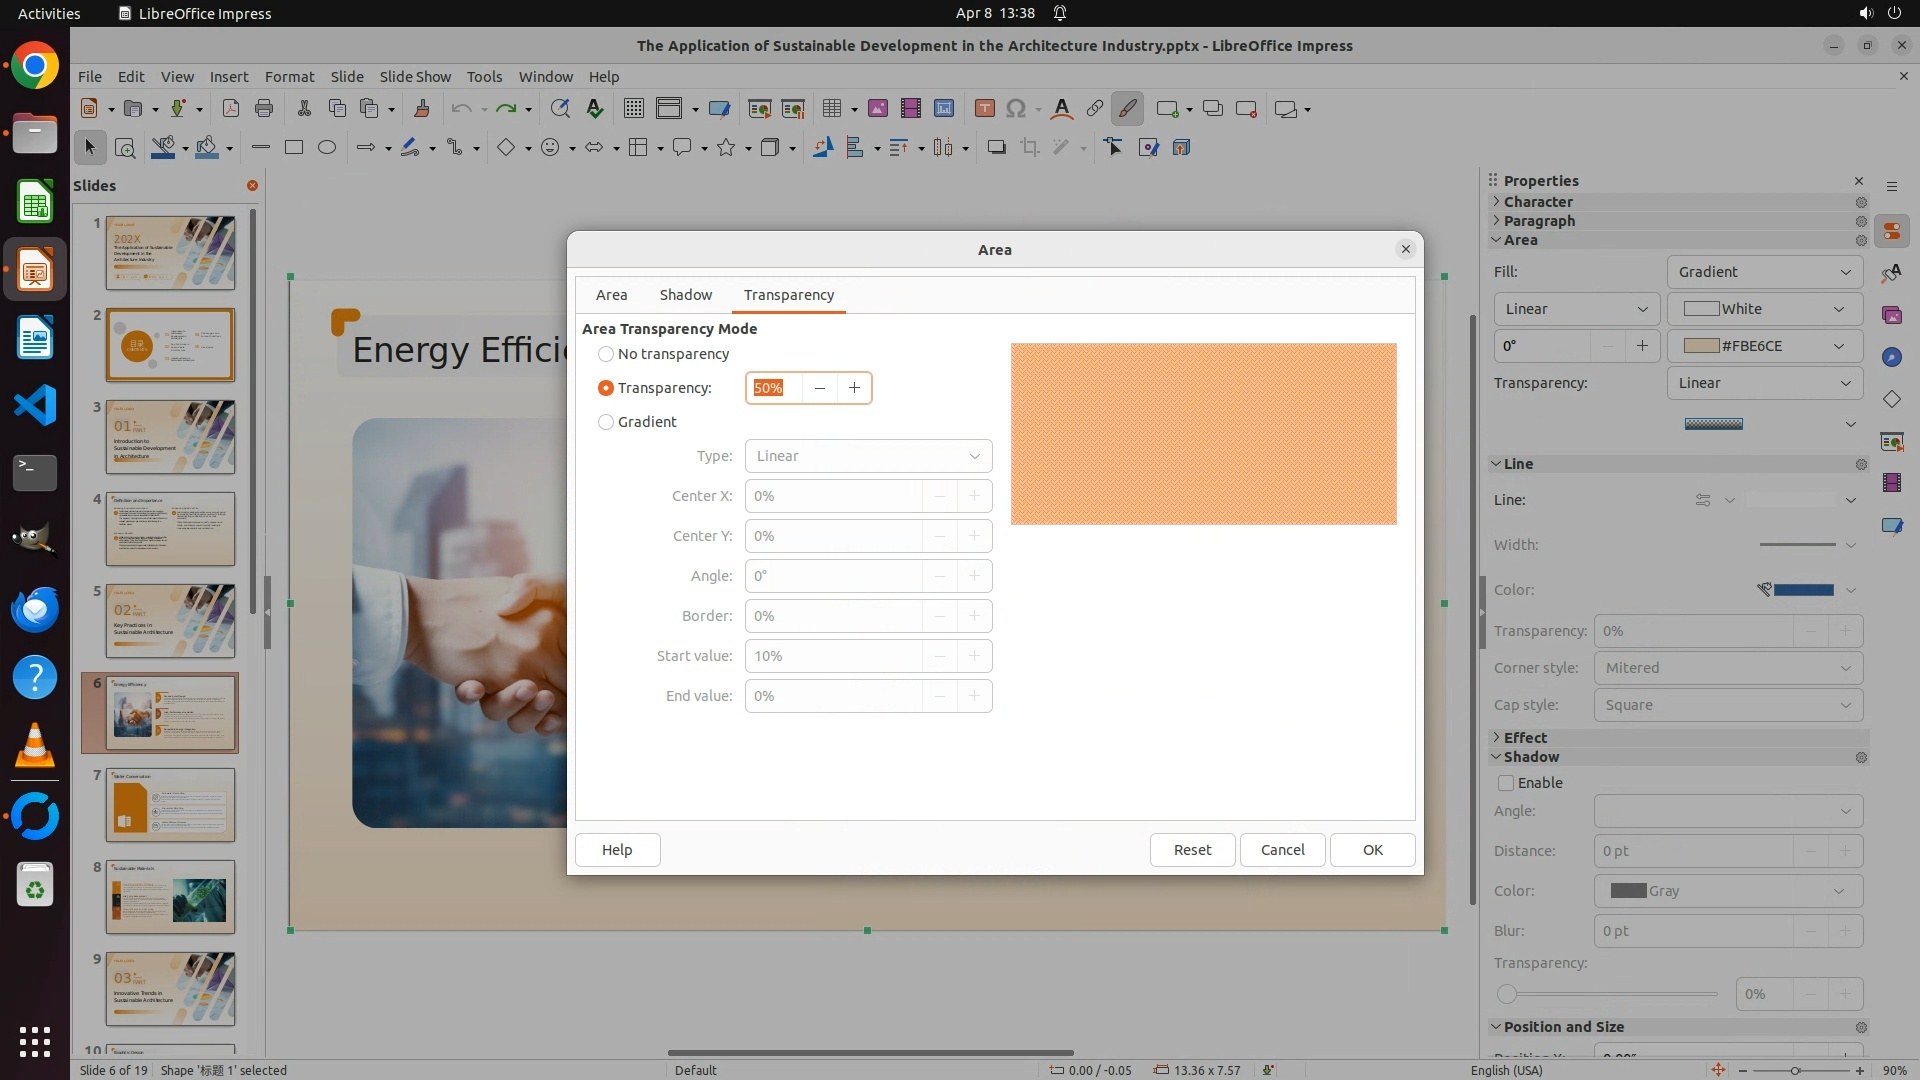Screen dimensions: 1920x1080
Task: Click the Print icon in toolbar
Action: pos(264,109)
